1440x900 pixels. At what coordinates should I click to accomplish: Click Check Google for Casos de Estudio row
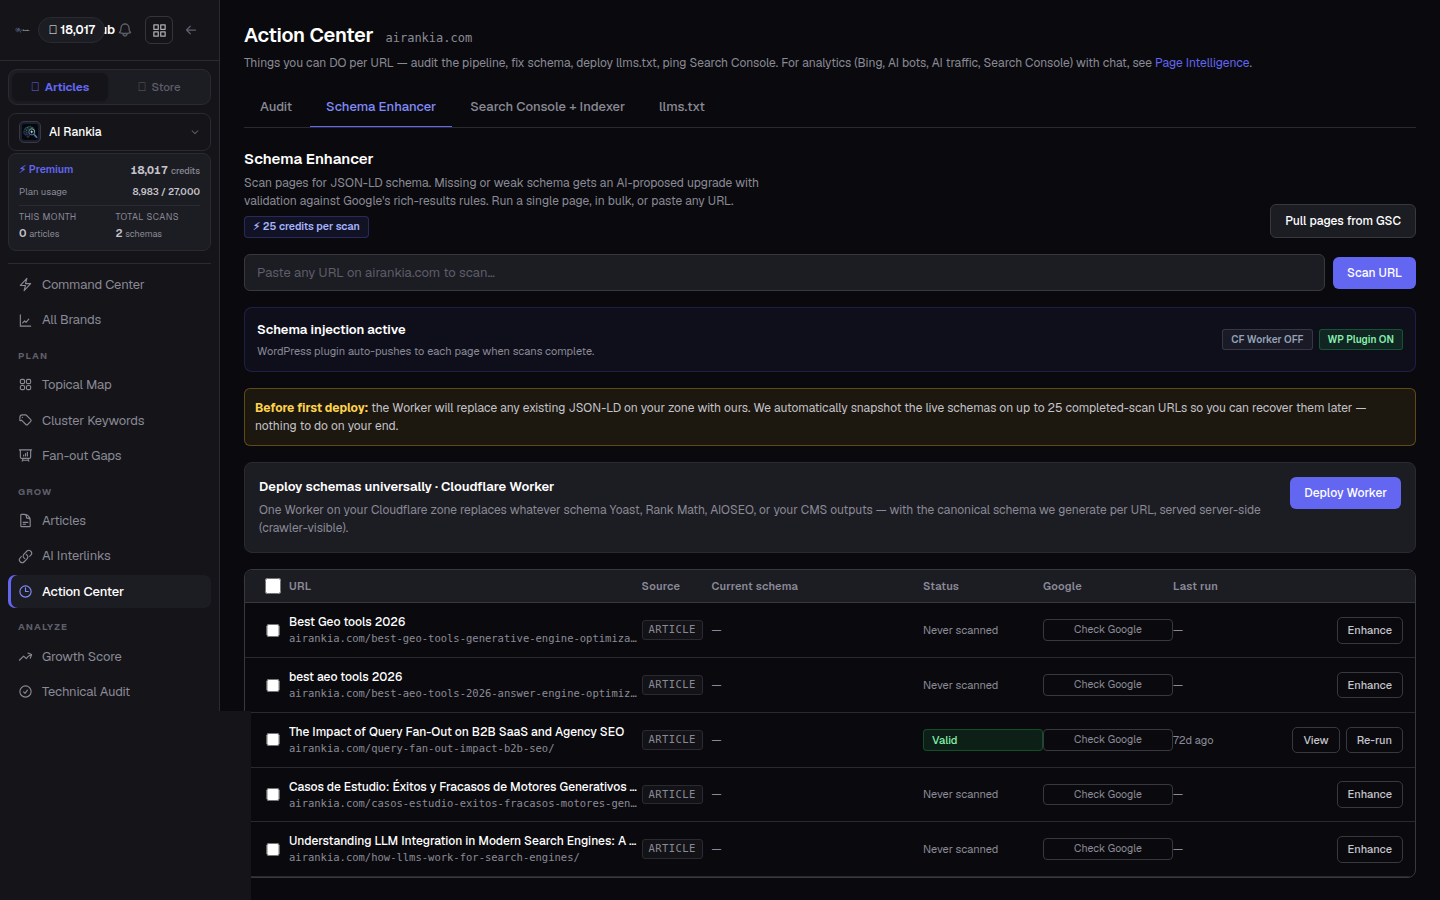click(x=1107, y=795)
